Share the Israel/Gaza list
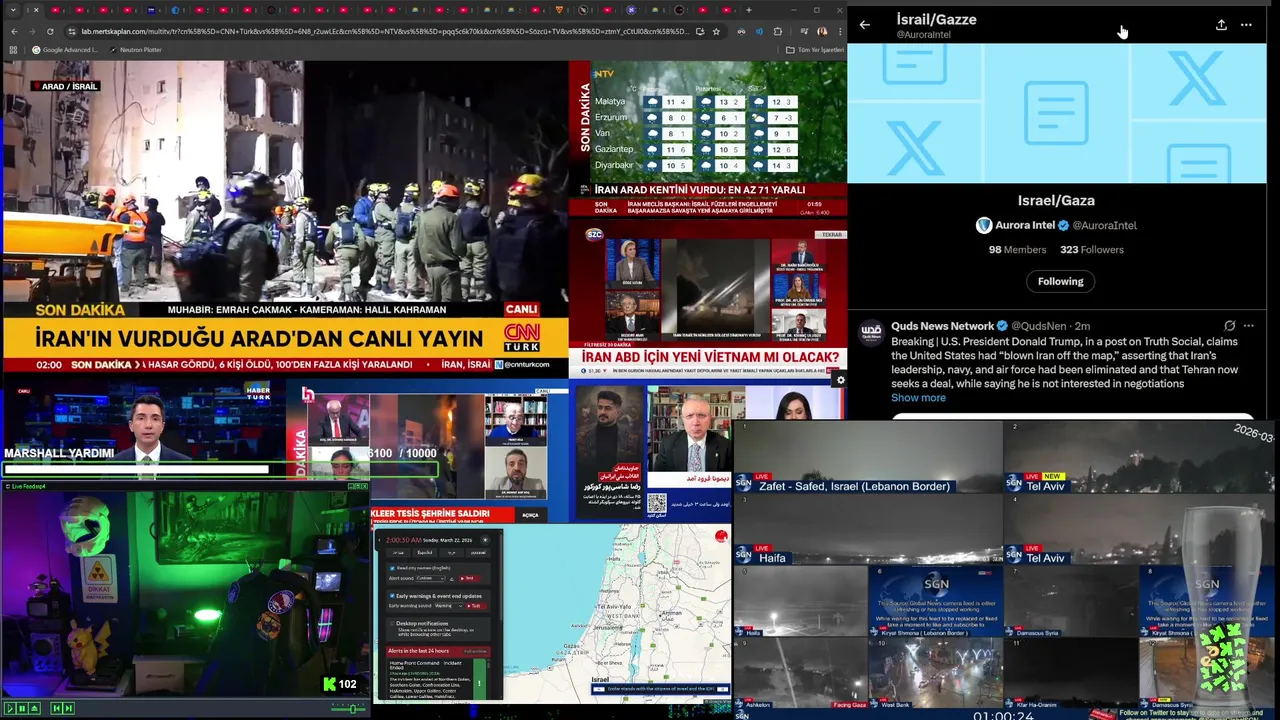The height and width of the screenshot is (720, 1280). (1221, 25)
